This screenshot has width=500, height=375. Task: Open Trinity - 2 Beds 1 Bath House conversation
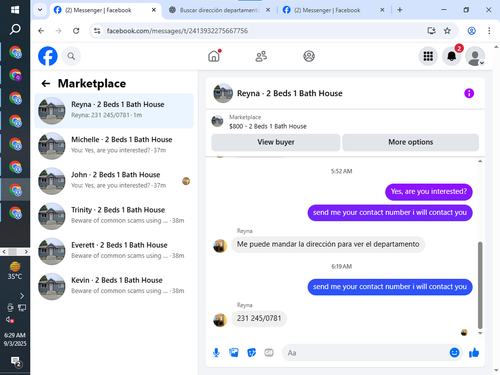point(114,216)
